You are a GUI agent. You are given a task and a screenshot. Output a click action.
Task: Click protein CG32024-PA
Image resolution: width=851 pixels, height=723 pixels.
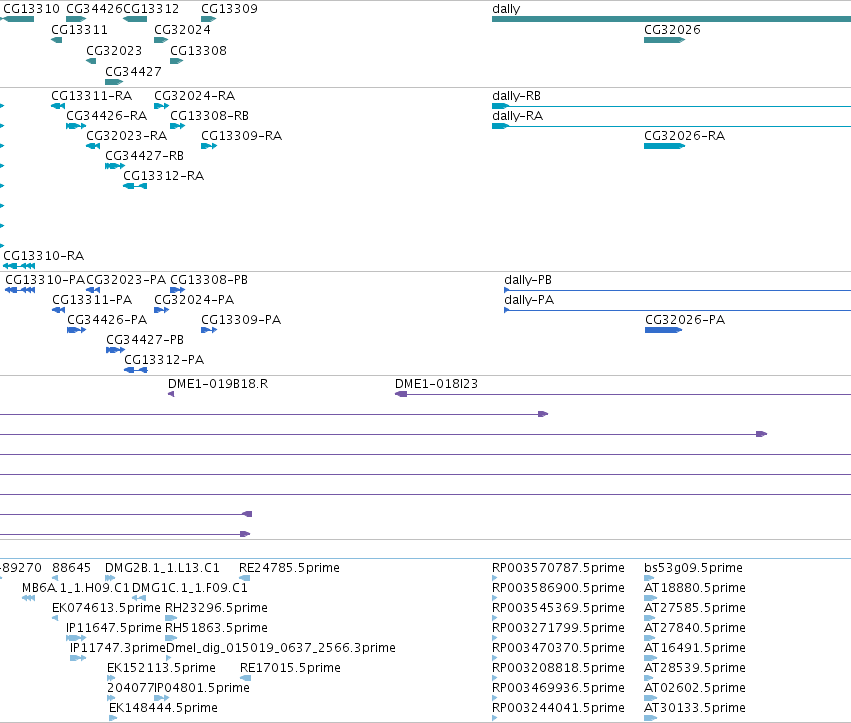[x=161, y=310]
